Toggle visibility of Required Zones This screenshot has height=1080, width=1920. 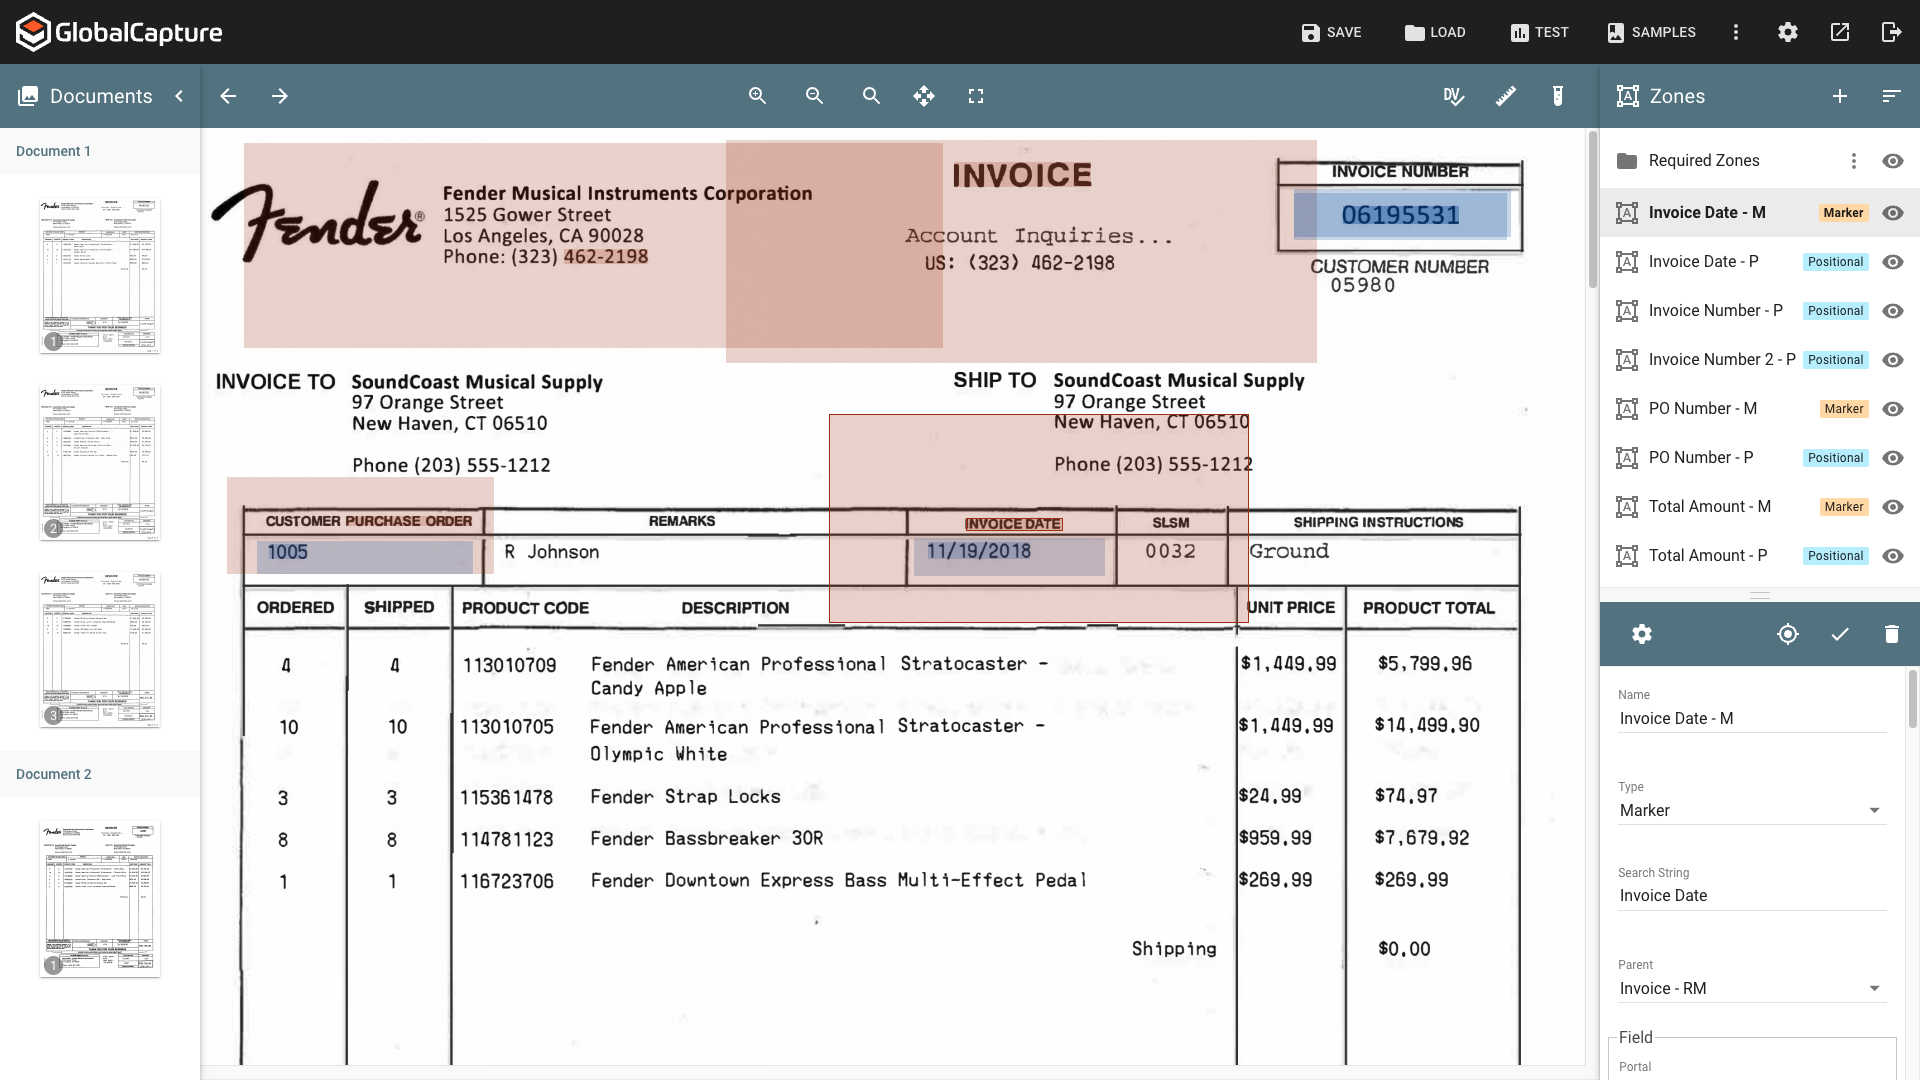(1893, 161)
